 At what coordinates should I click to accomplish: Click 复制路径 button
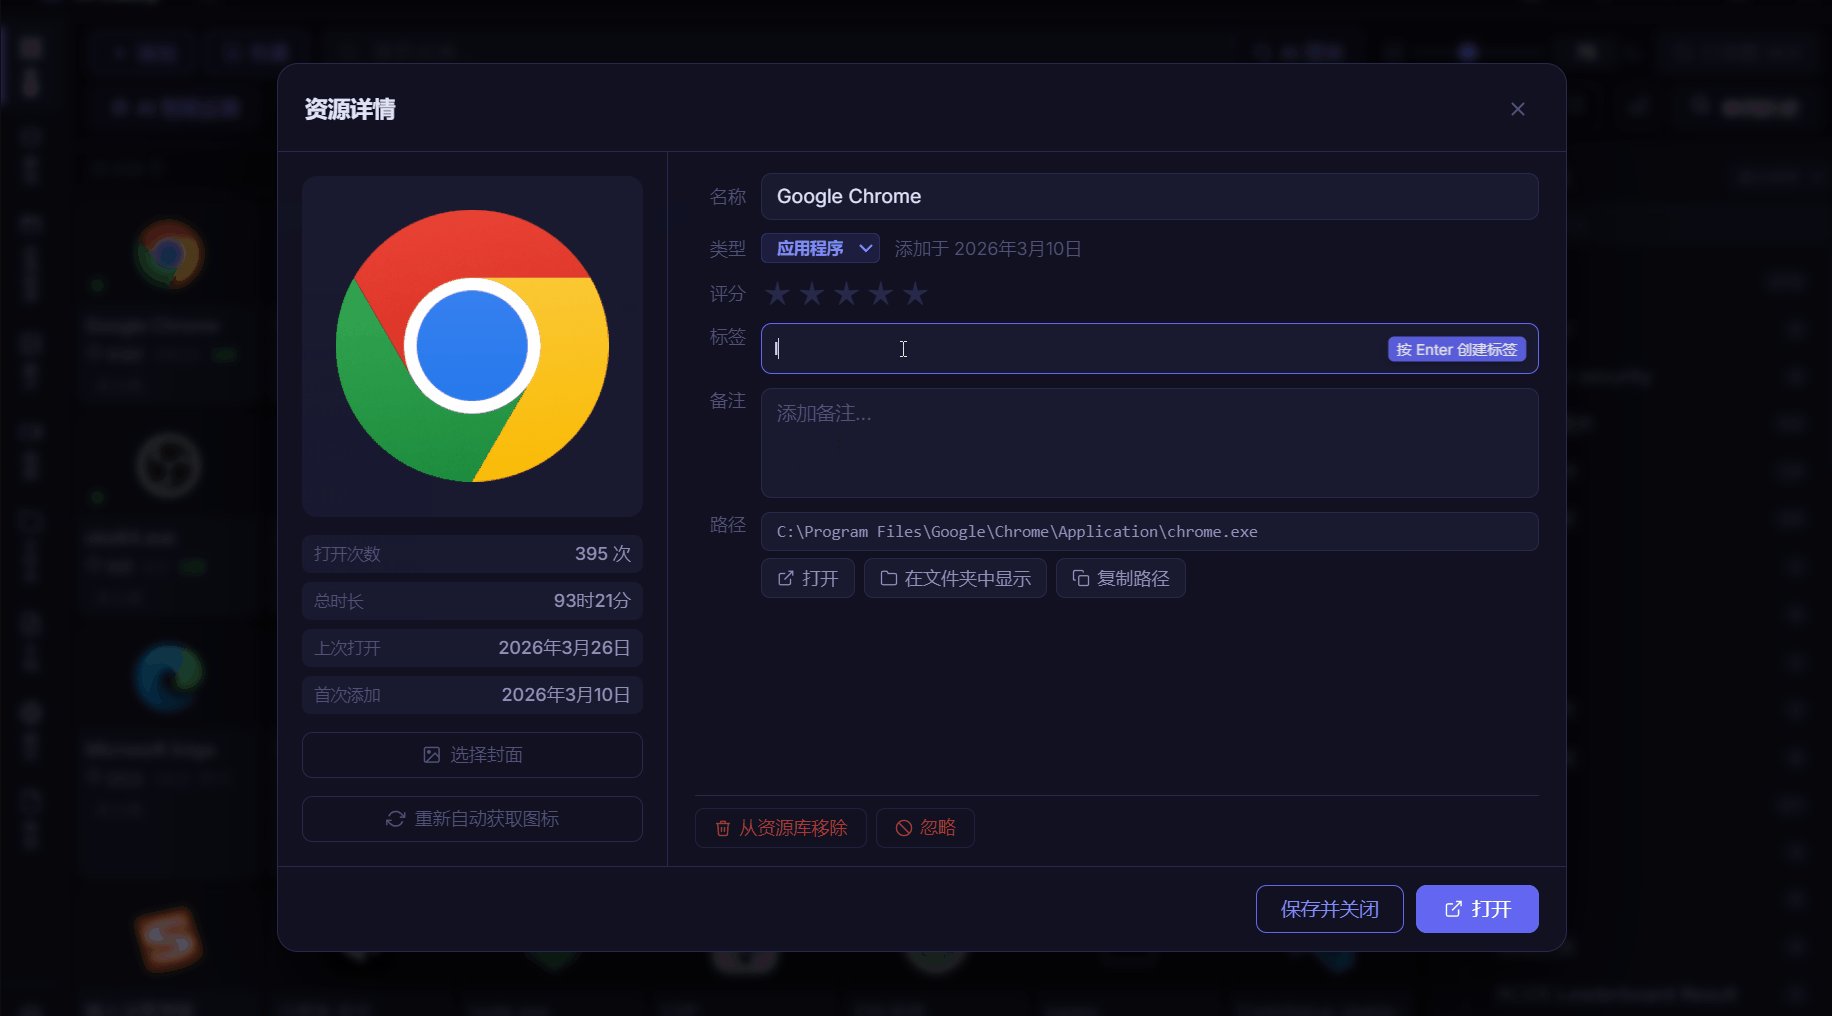(1120, 578)
